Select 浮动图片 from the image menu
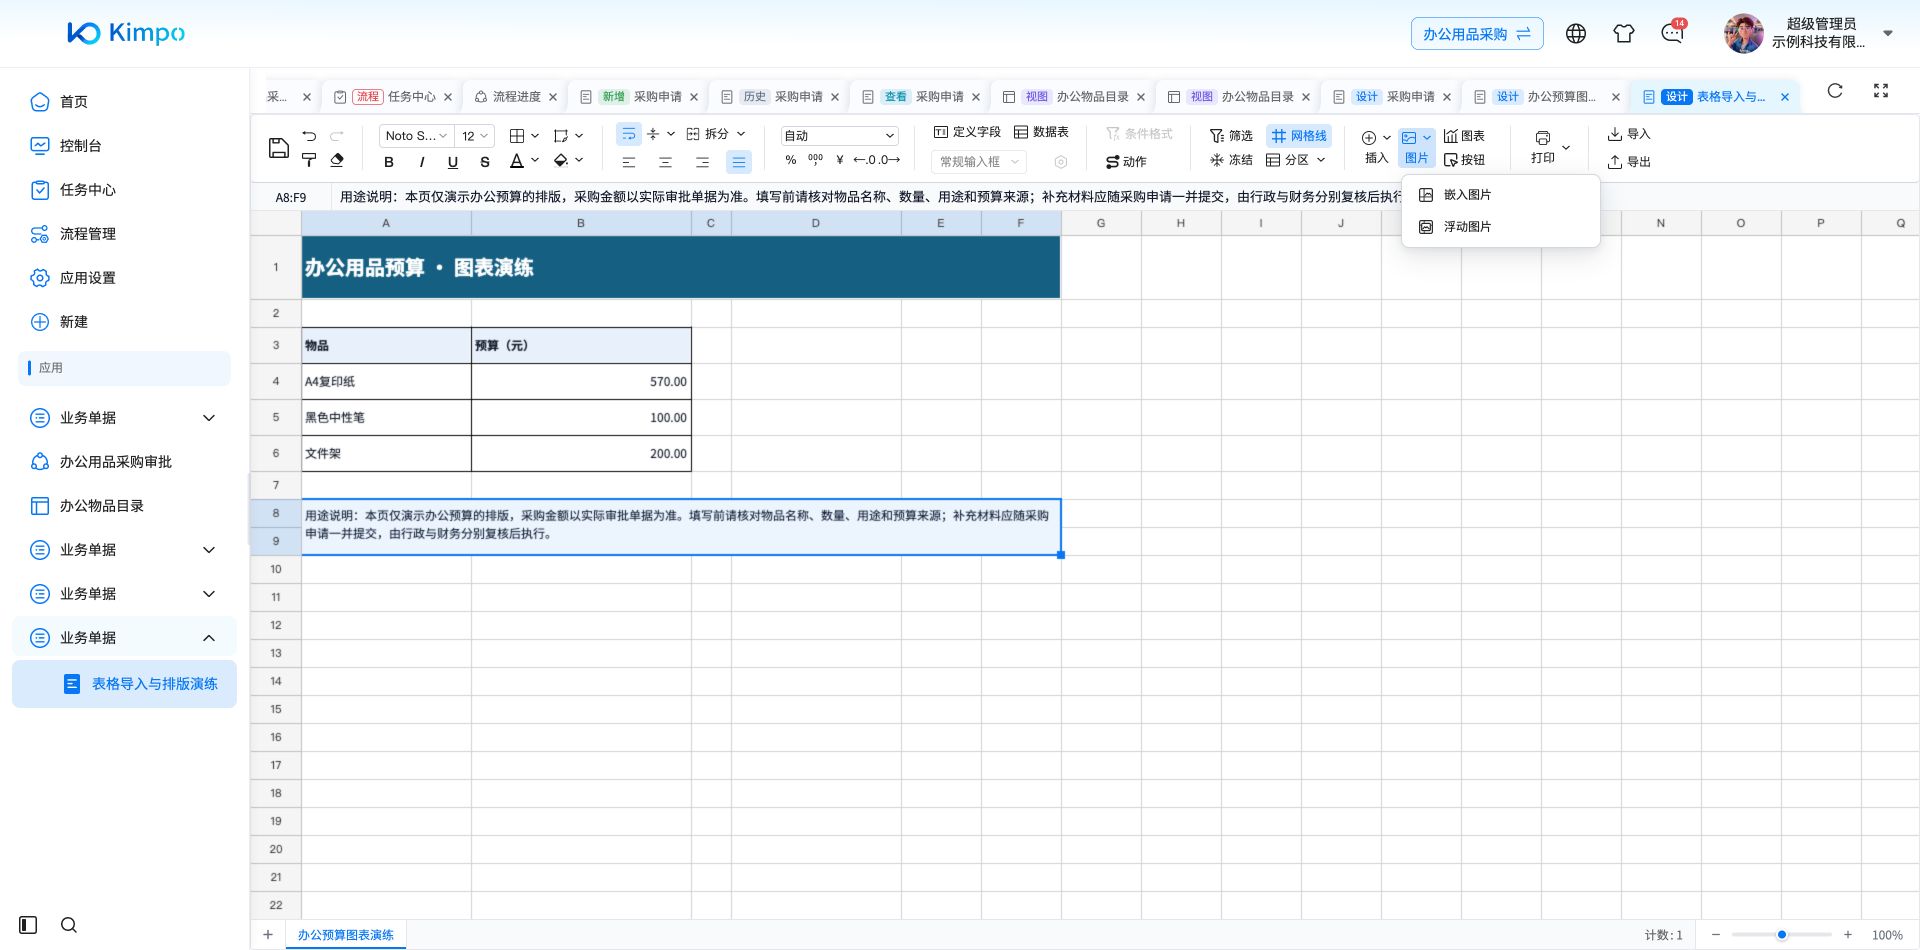The height and width of the screenshot is (950, 1920). coord(1501,227)
